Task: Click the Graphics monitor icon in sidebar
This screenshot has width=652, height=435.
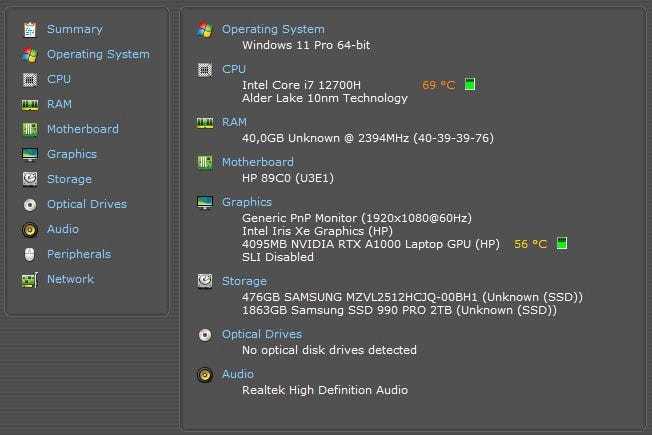Action: [x=30, y=154]
